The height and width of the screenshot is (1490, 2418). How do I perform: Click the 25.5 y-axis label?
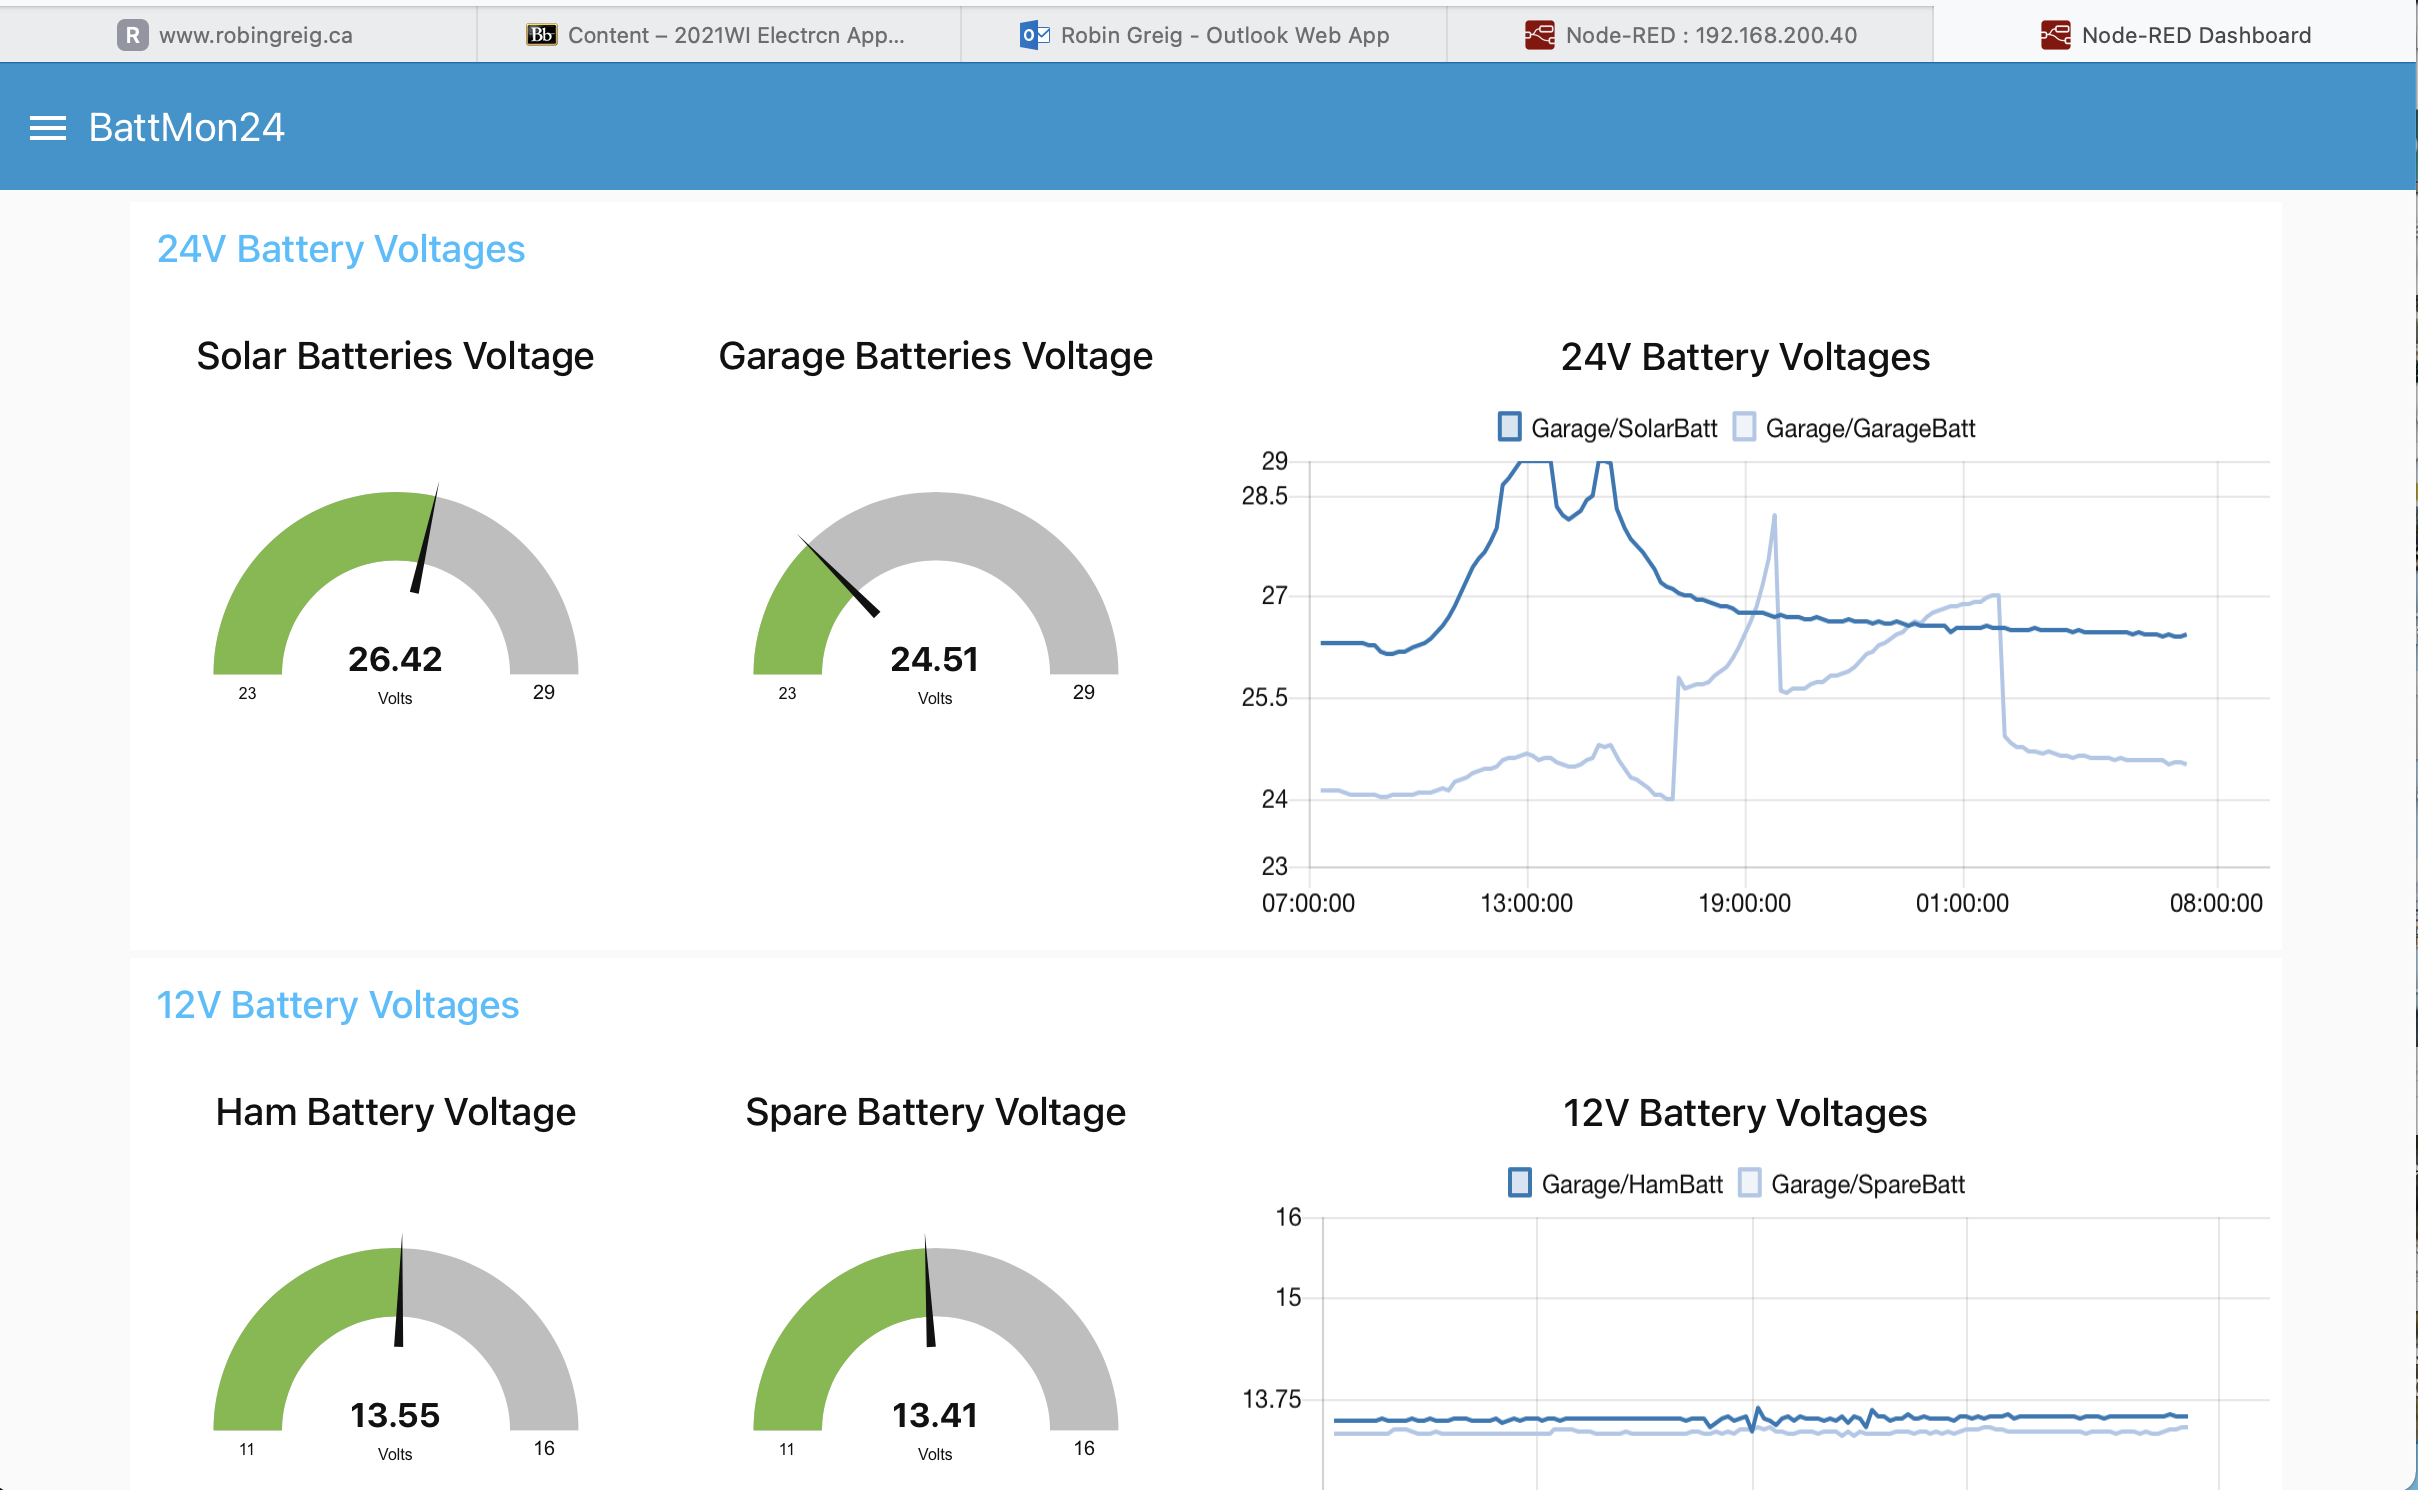(x=1265, y=698)
